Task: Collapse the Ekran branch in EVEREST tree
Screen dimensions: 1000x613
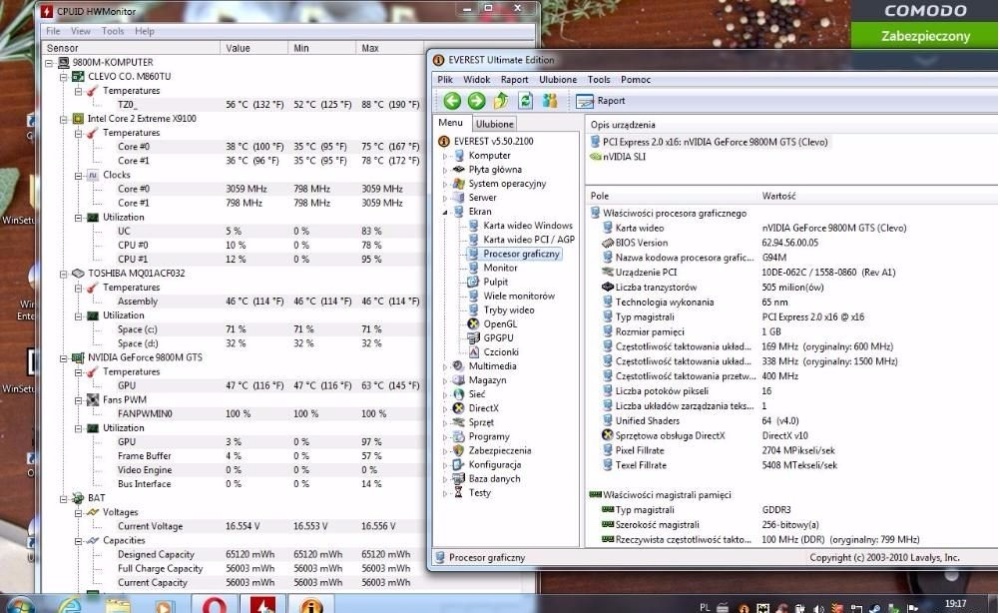Action: point(445,212)
